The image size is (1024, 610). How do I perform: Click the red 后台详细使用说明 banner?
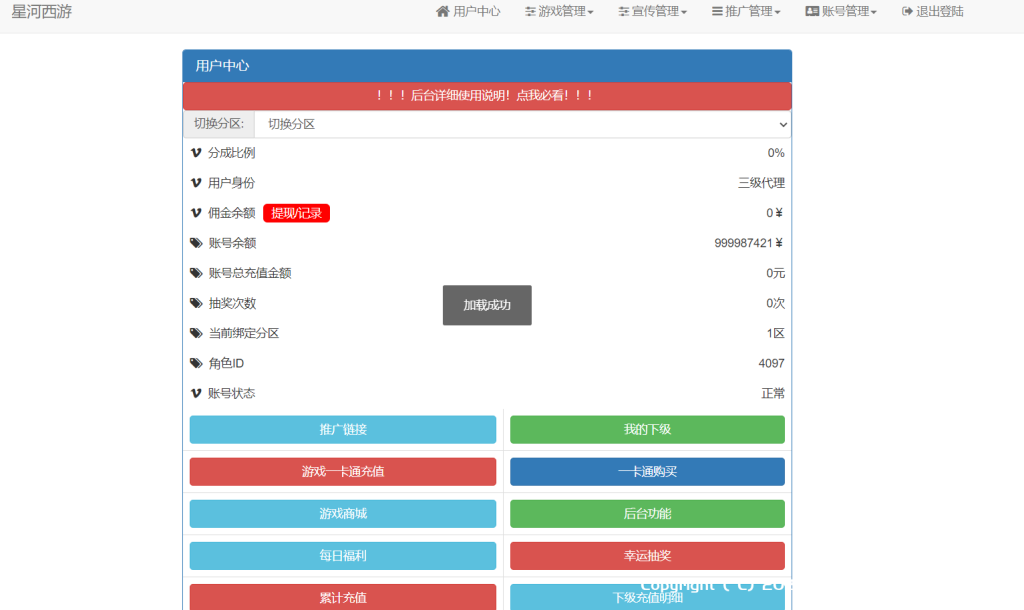coord(487,96)
